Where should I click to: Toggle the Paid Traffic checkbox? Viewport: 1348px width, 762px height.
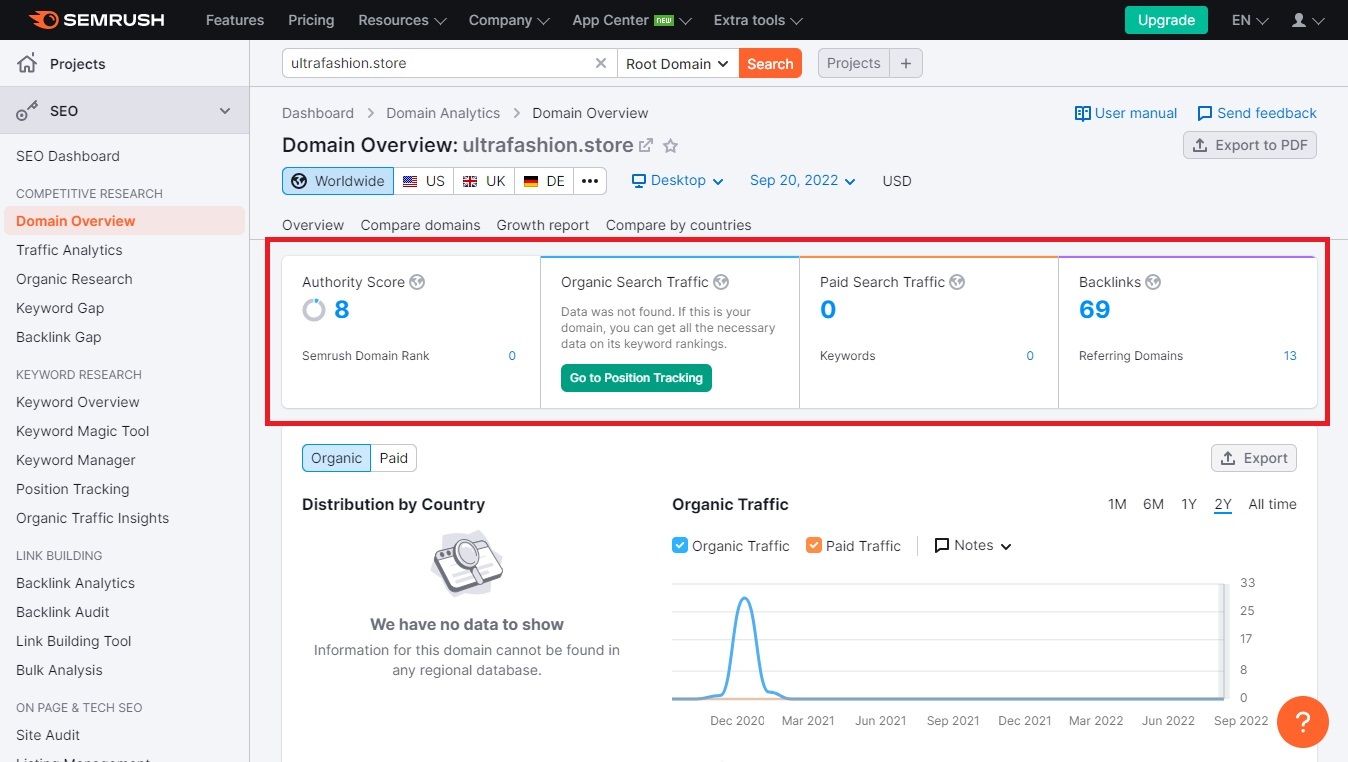814,545
